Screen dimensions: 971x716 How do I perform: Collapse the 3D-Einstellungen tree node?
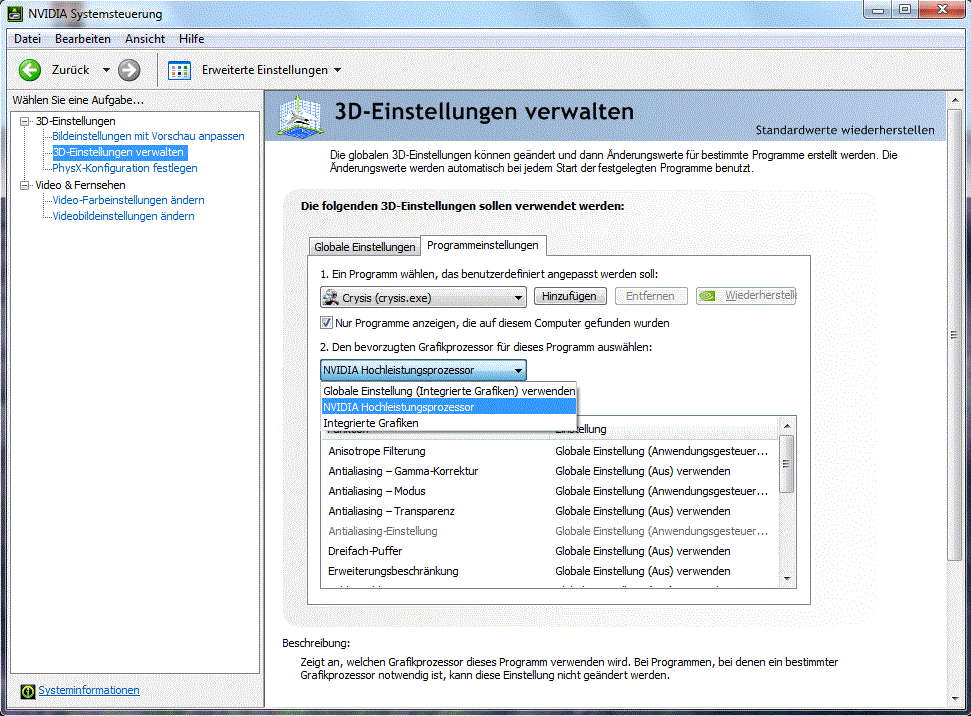[24, 121]
